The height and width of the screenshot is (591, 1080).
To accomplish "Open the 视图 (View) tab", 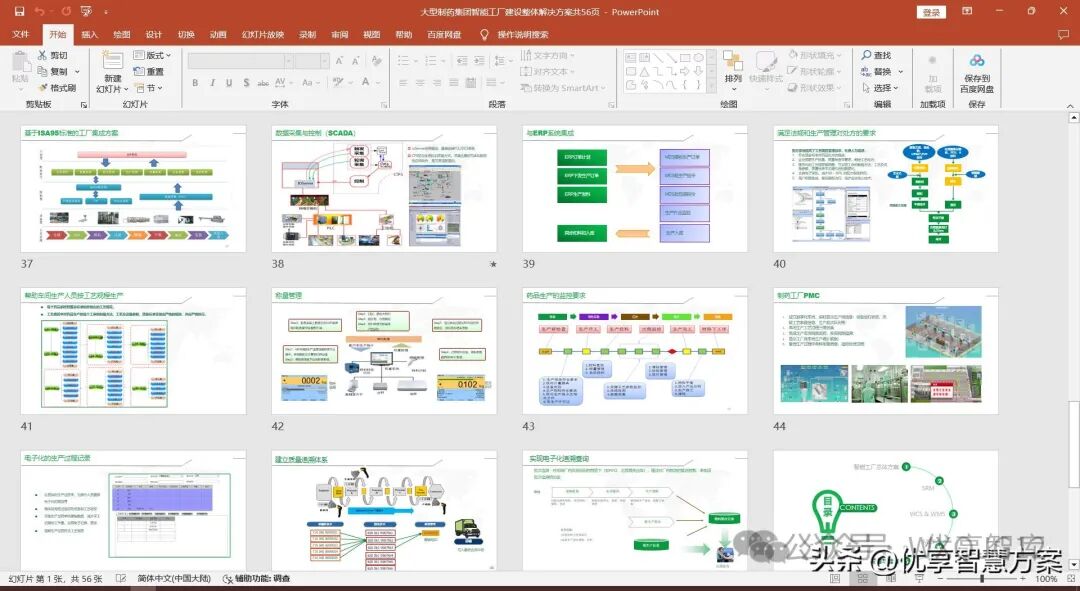I will coord(371,34).
